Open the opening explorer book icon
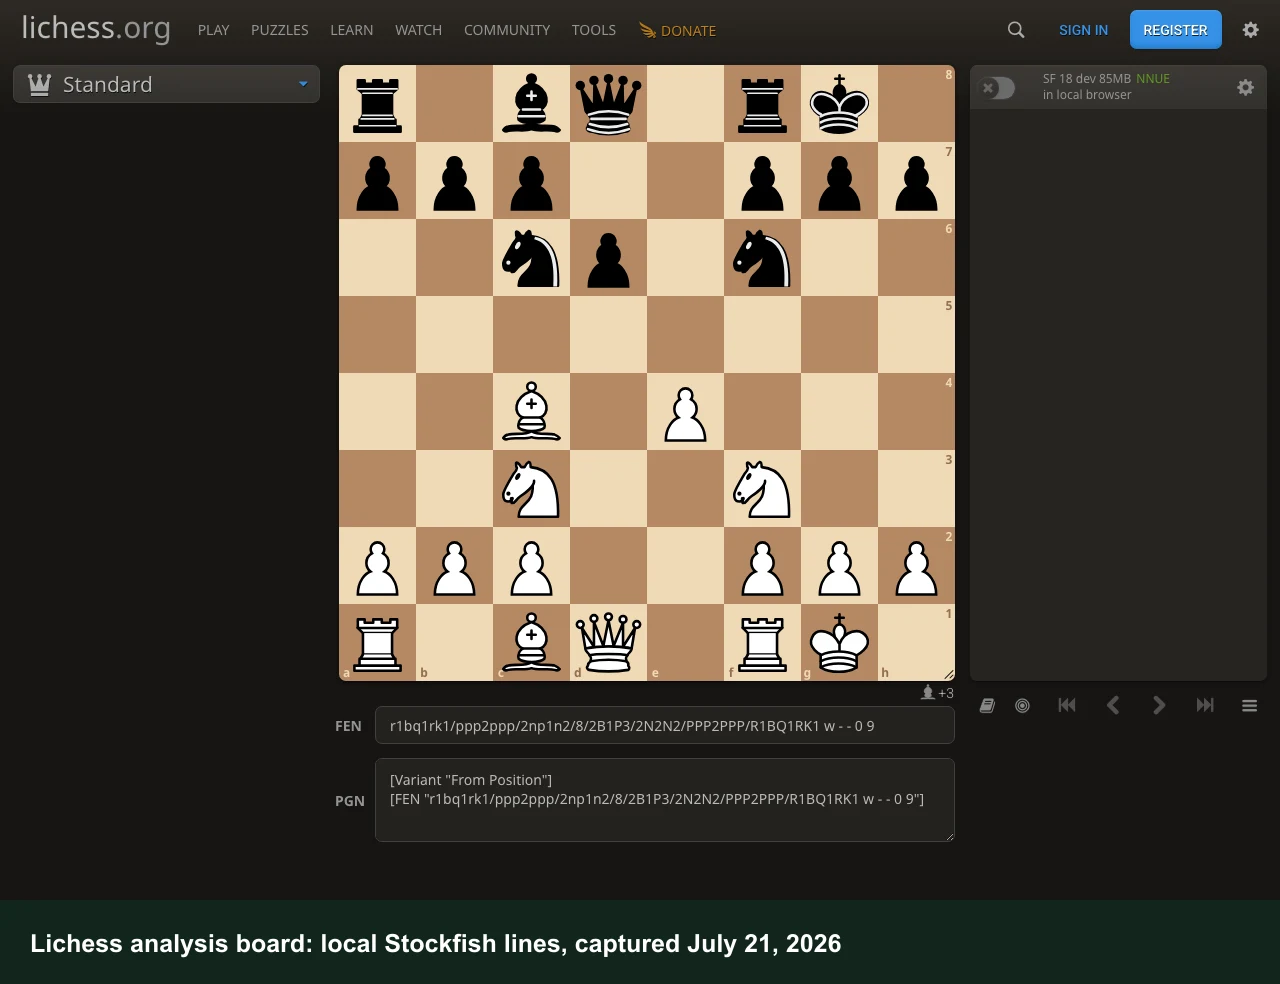 pos(987,705)
